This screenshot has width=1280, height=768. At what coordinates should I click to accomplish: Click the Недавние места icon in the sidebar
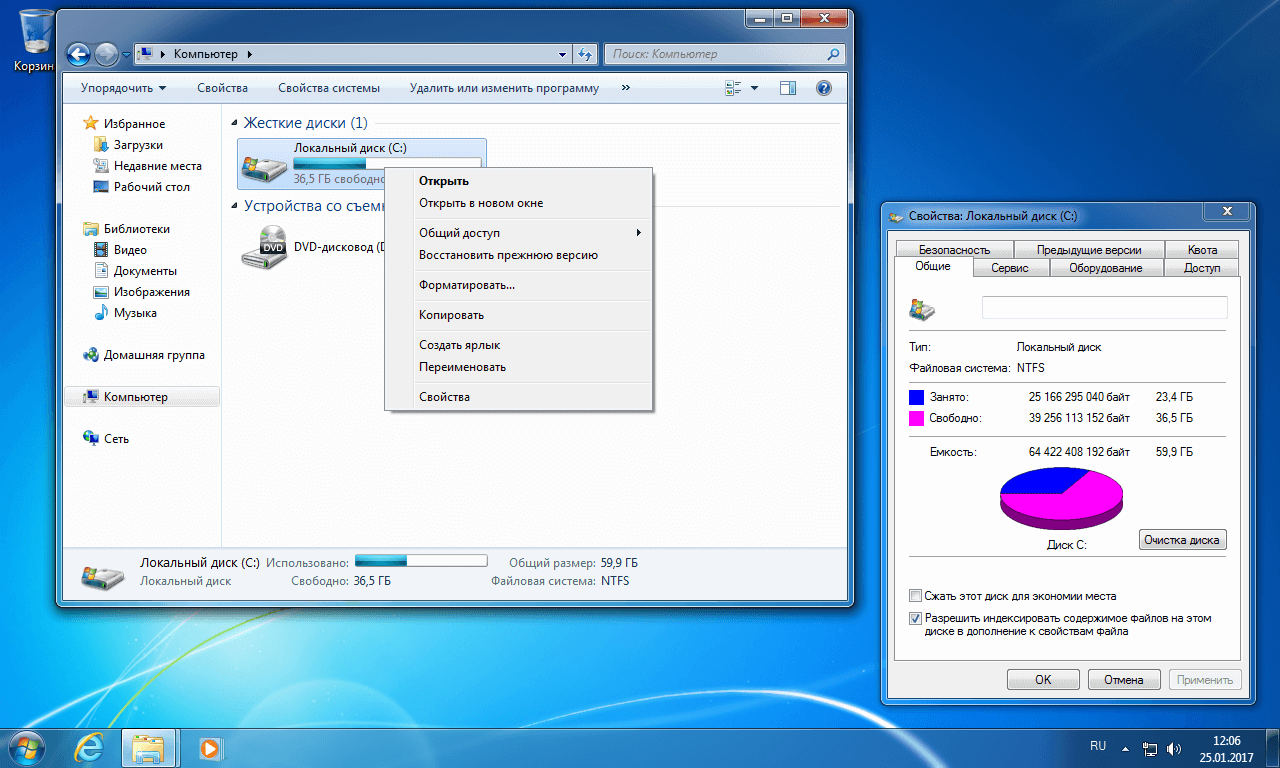(101, 166)
